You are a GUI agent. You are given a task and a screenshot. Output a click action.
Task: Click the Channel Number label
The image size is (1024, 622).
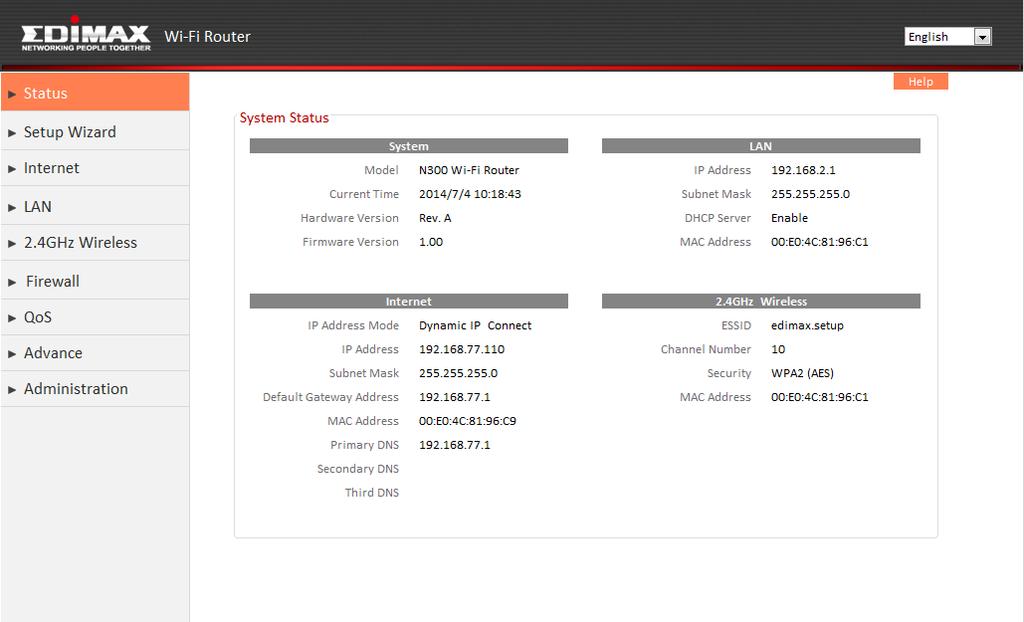point(706,350)
